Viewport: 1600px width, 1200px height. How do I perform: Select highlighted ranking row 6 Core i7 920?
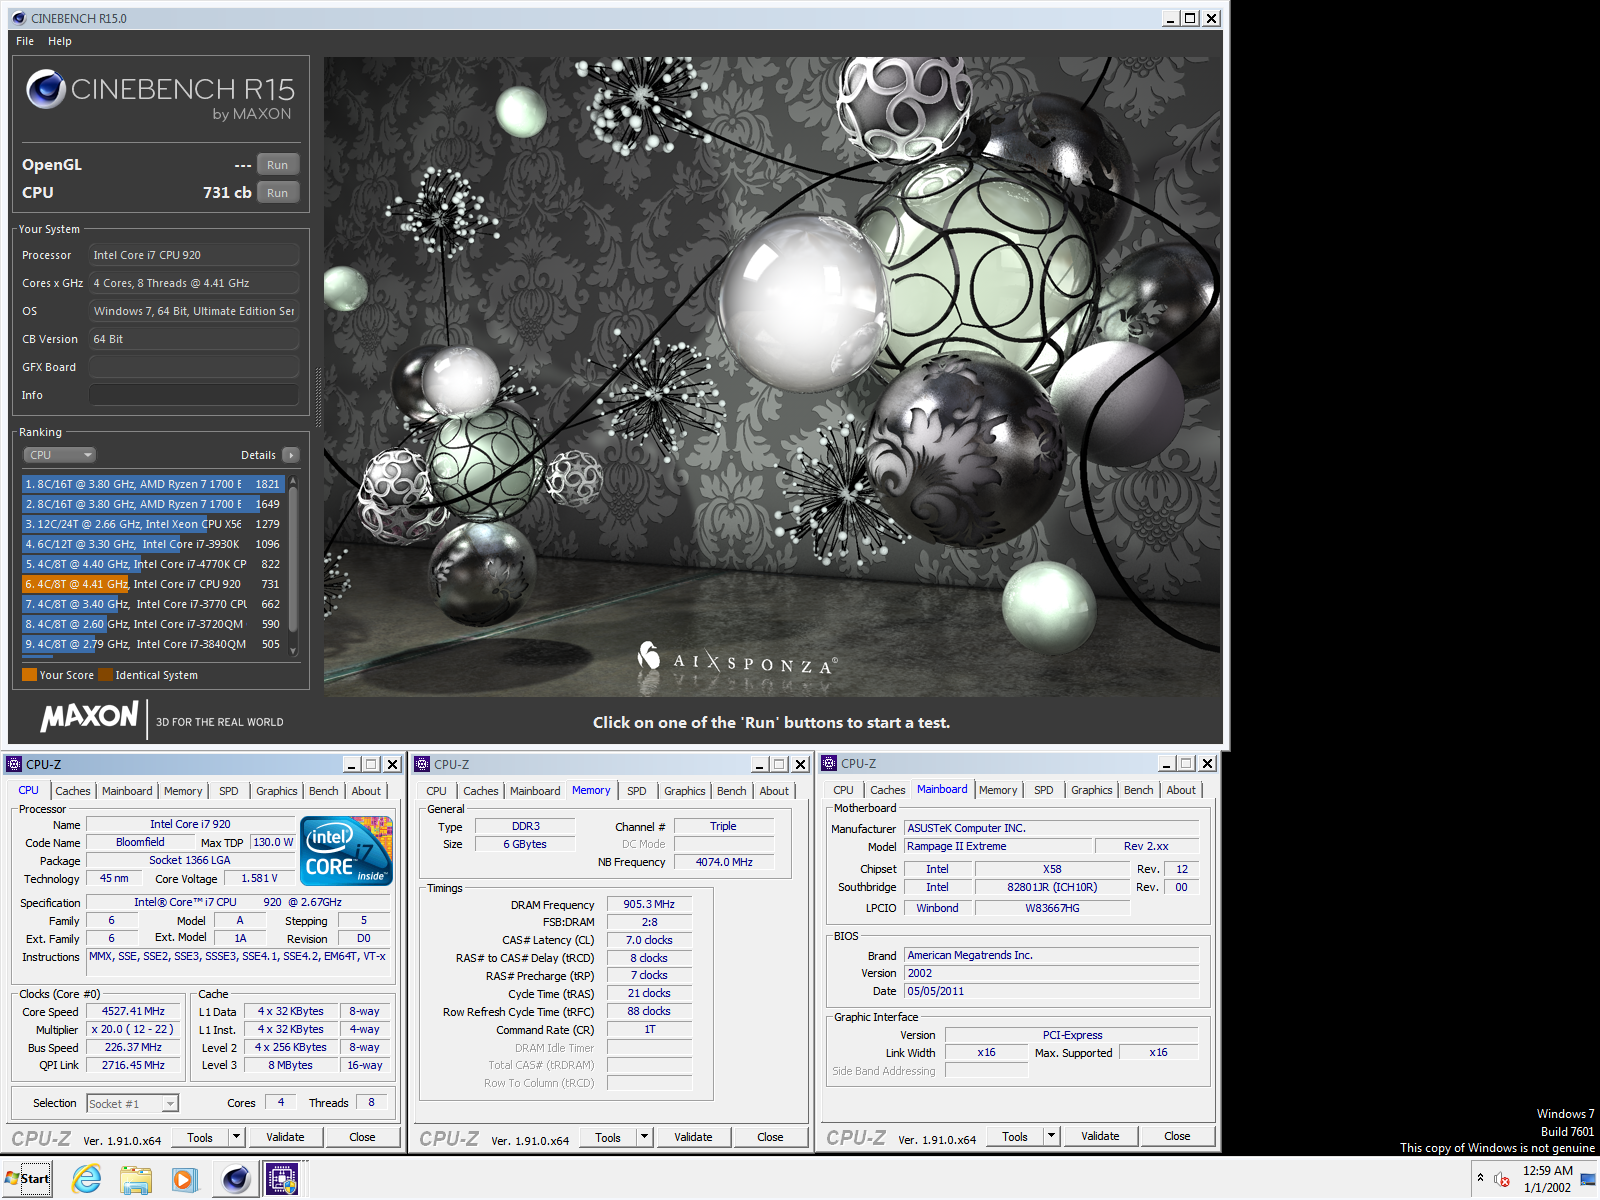point(153,584)
